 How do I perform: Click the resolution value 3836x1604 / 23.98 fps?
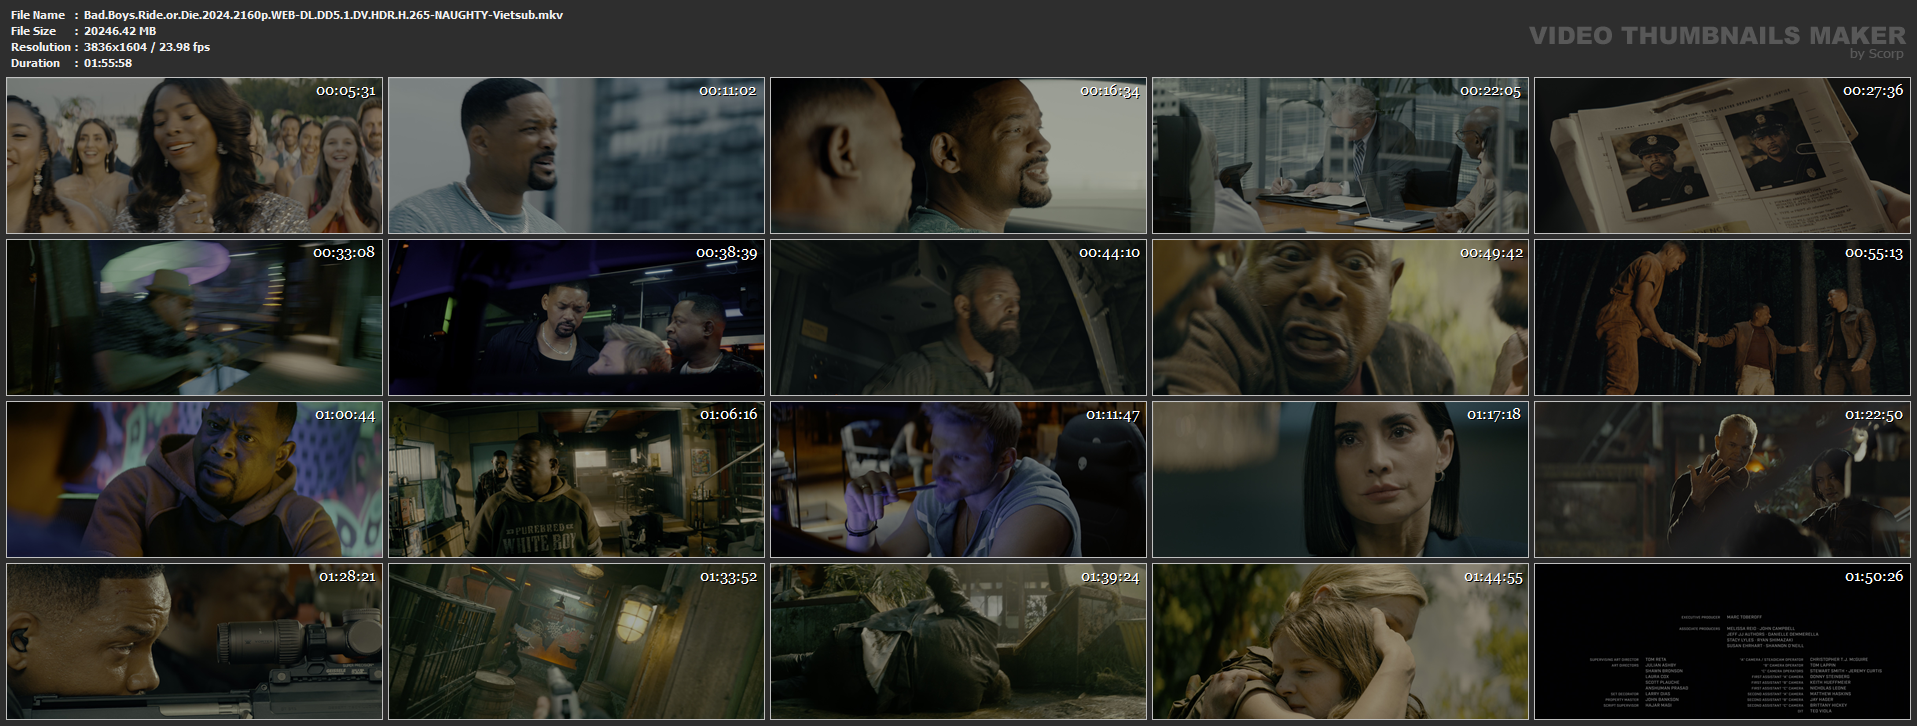147,47
